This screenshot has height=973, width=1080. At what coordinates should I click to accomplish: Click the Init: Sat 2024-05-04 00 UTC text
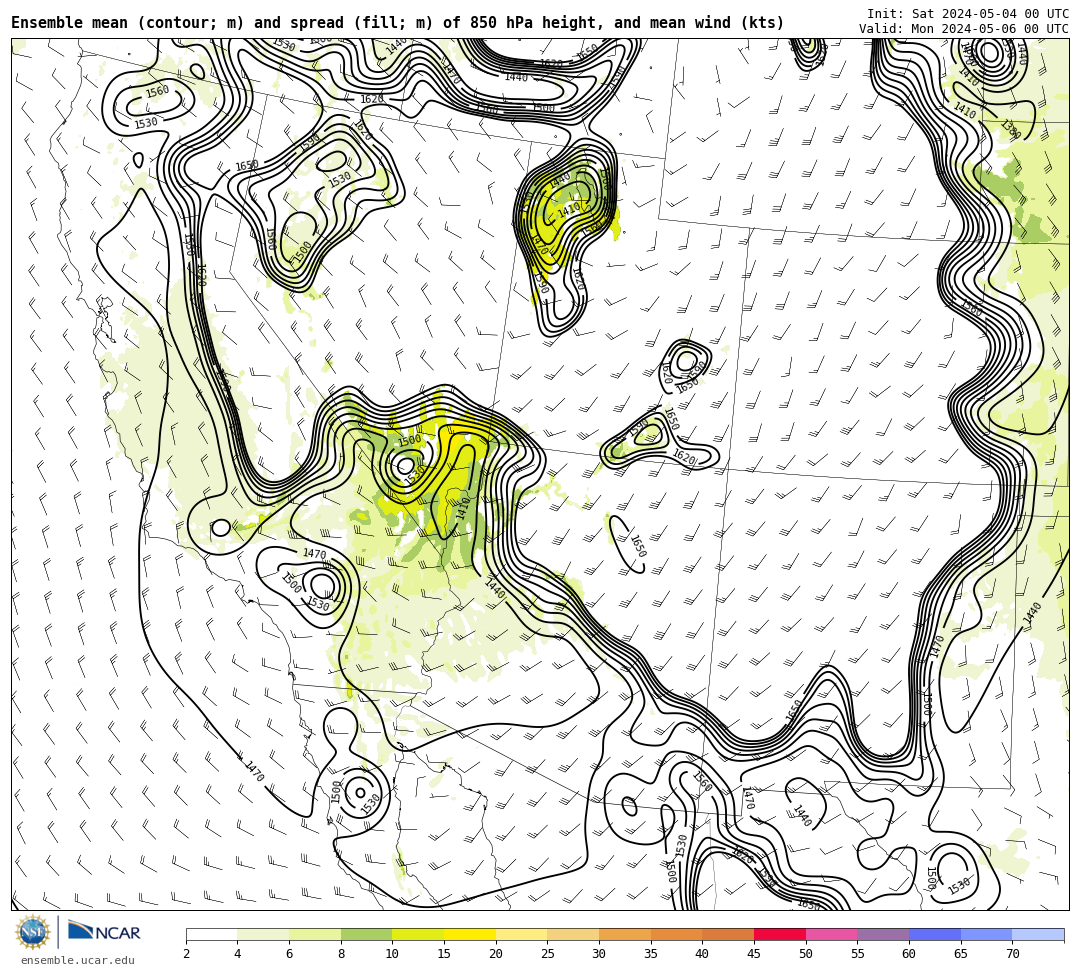tap(968, 14)
